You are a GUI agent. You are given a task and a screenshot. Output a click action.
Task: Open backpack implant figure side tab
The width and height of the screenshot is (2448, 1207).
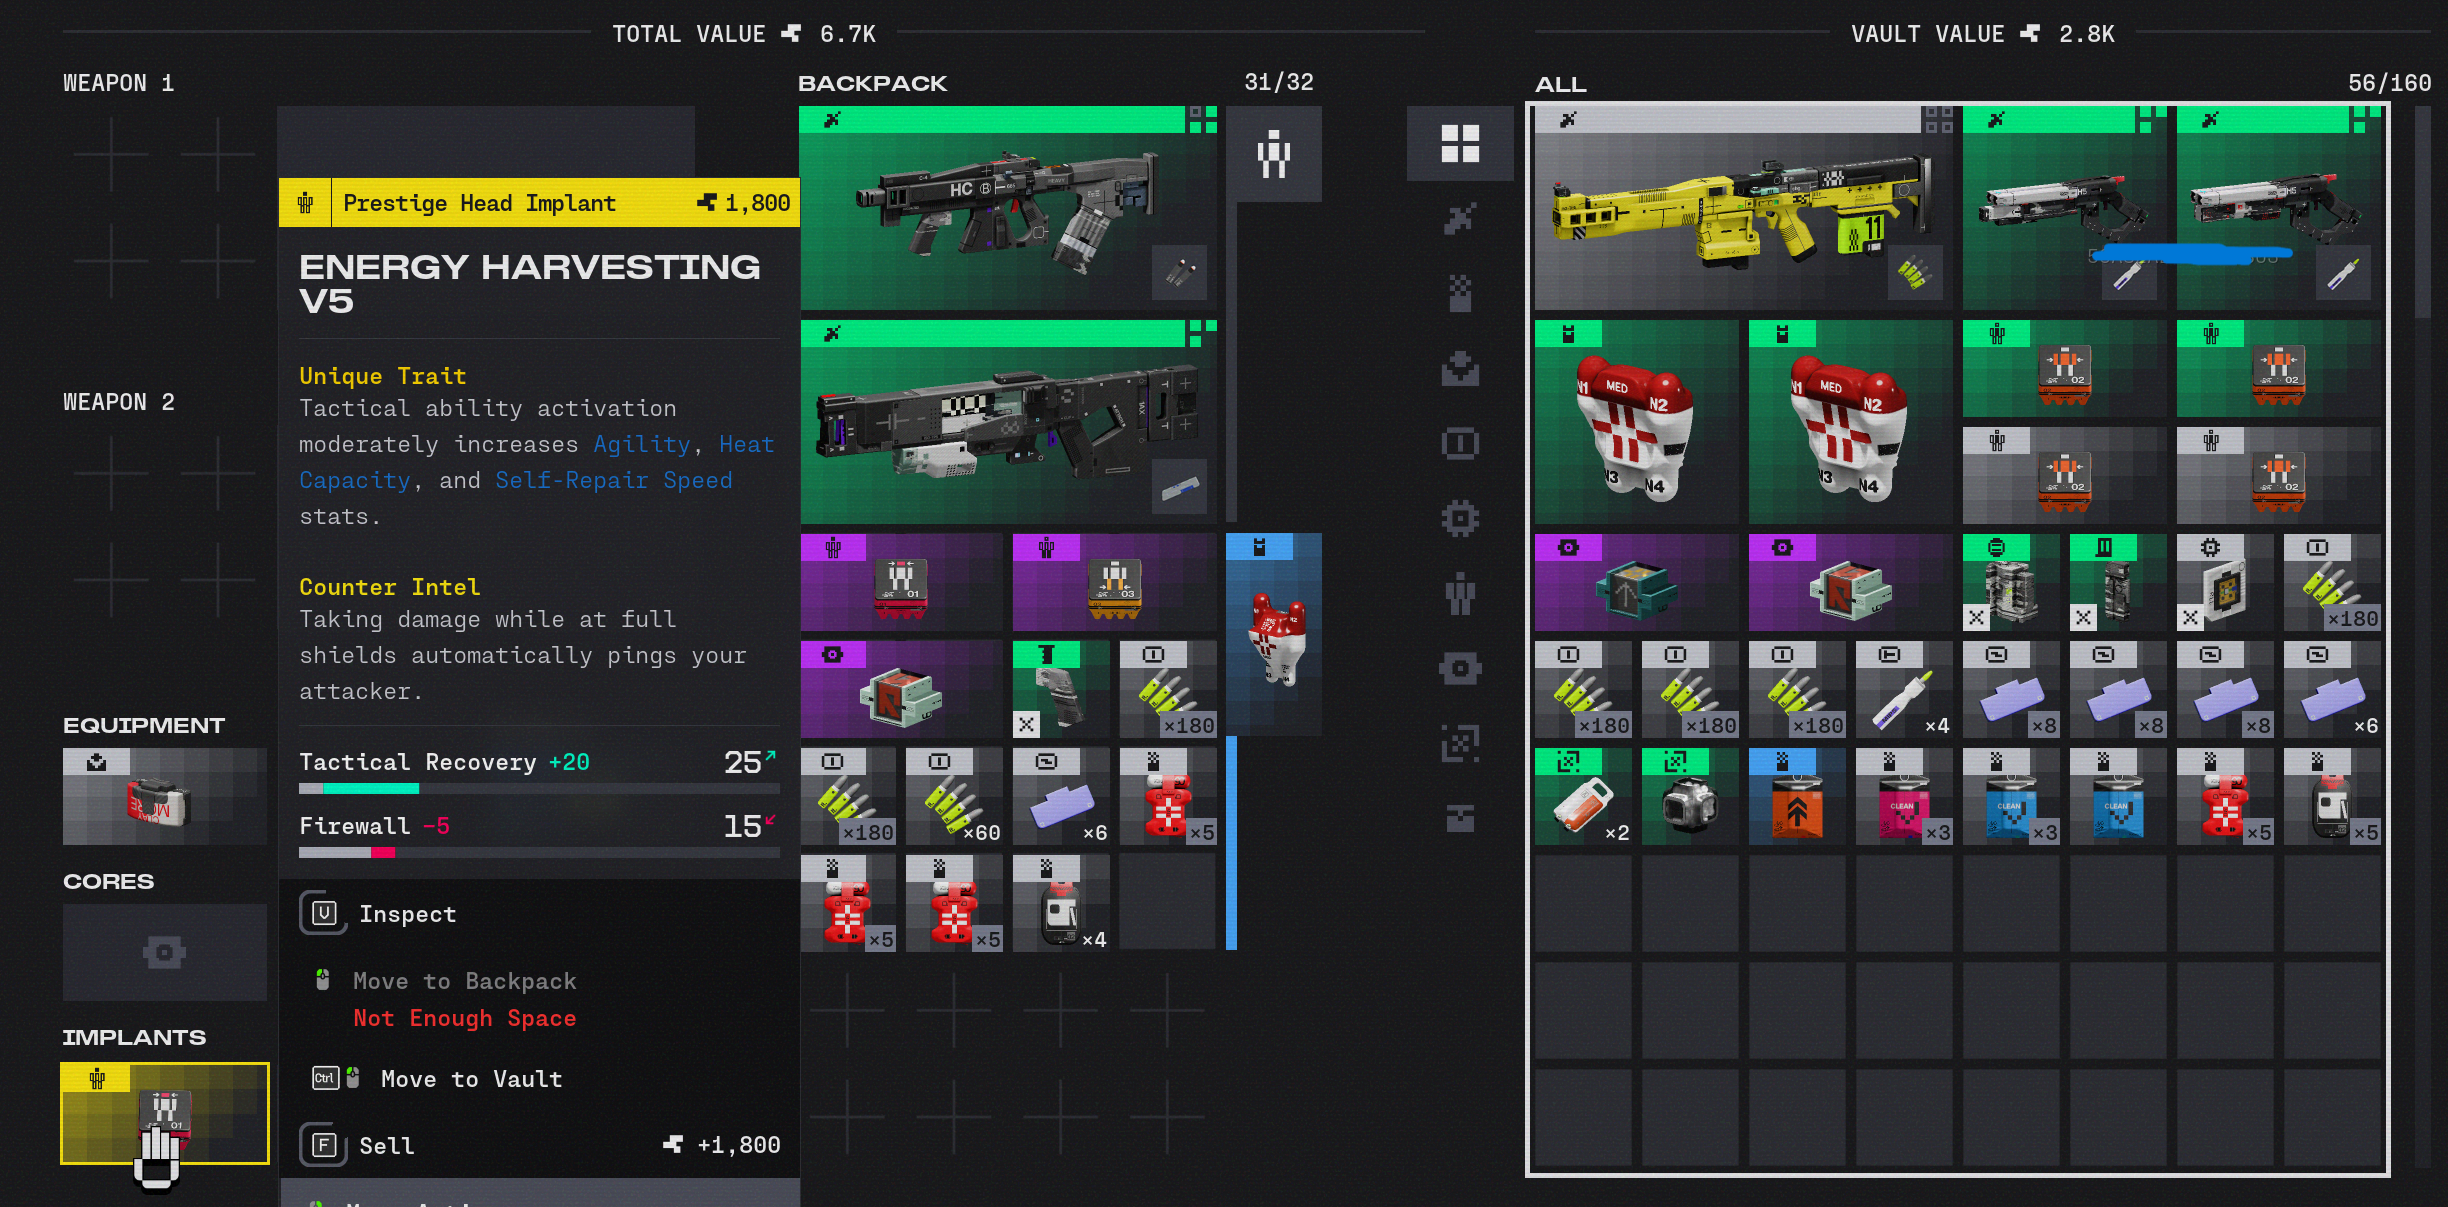click(x=1273, y=155)
